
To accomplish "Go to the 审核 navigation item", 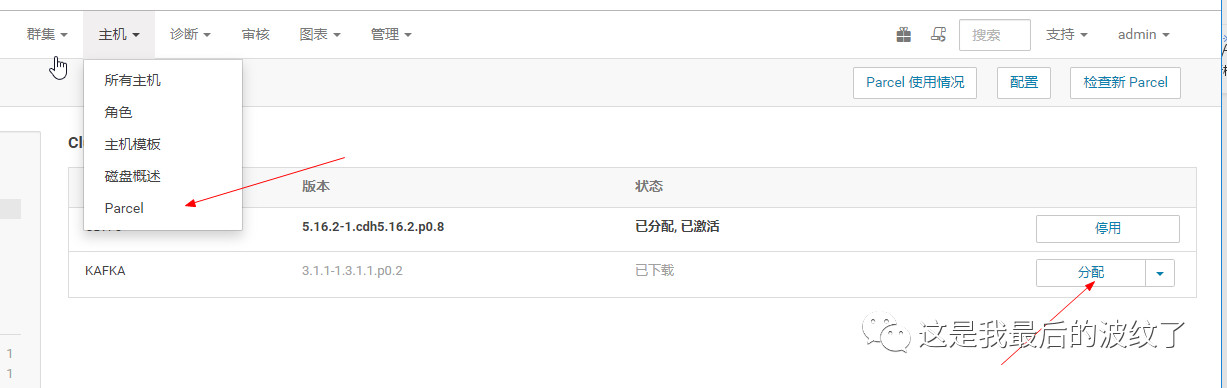I will [x=255, y=34].
